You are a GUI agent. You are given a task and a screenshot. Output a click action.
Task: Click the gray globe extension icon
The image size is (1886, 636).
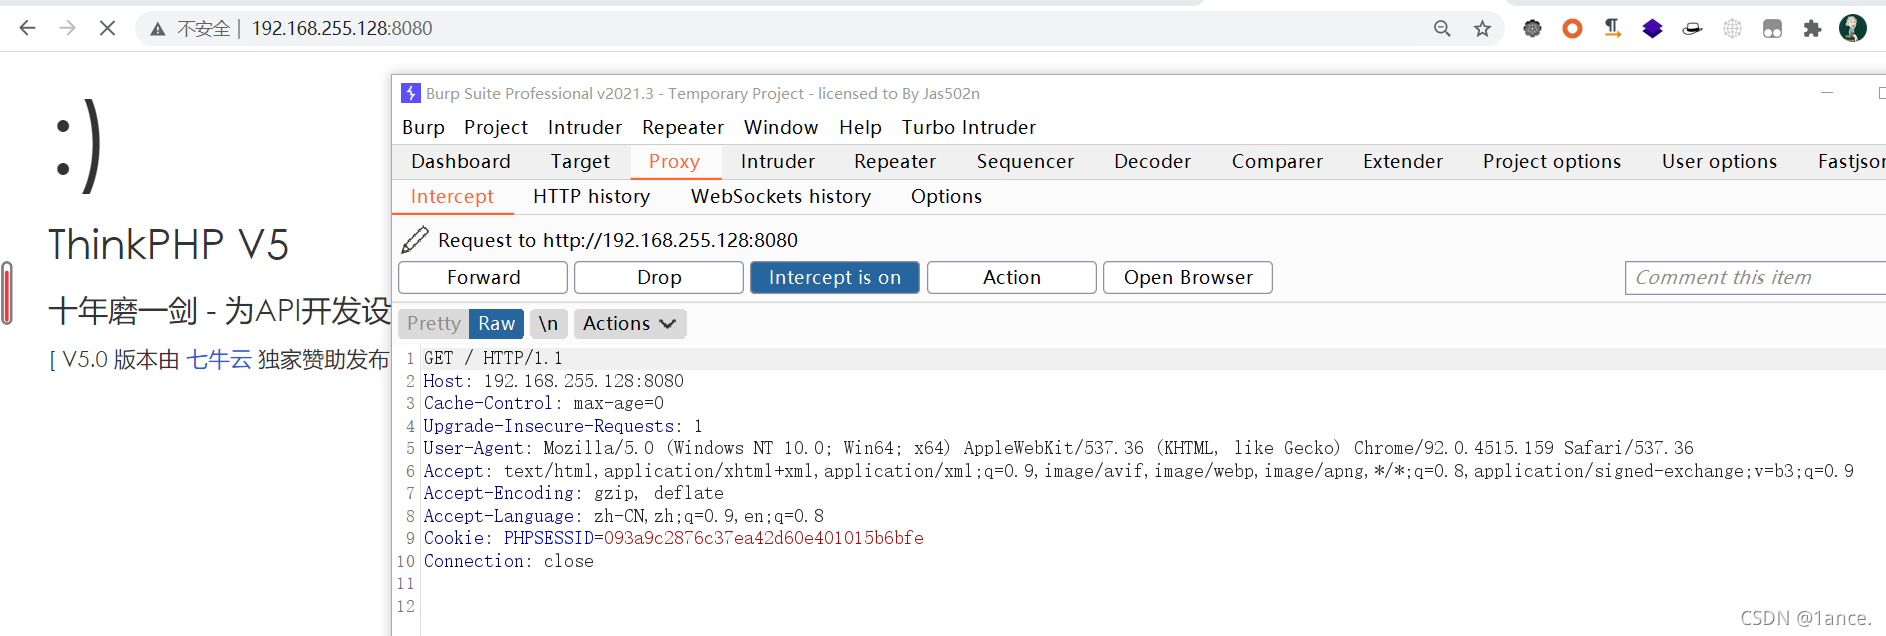pyautogui.click(x=1732, y=29)
